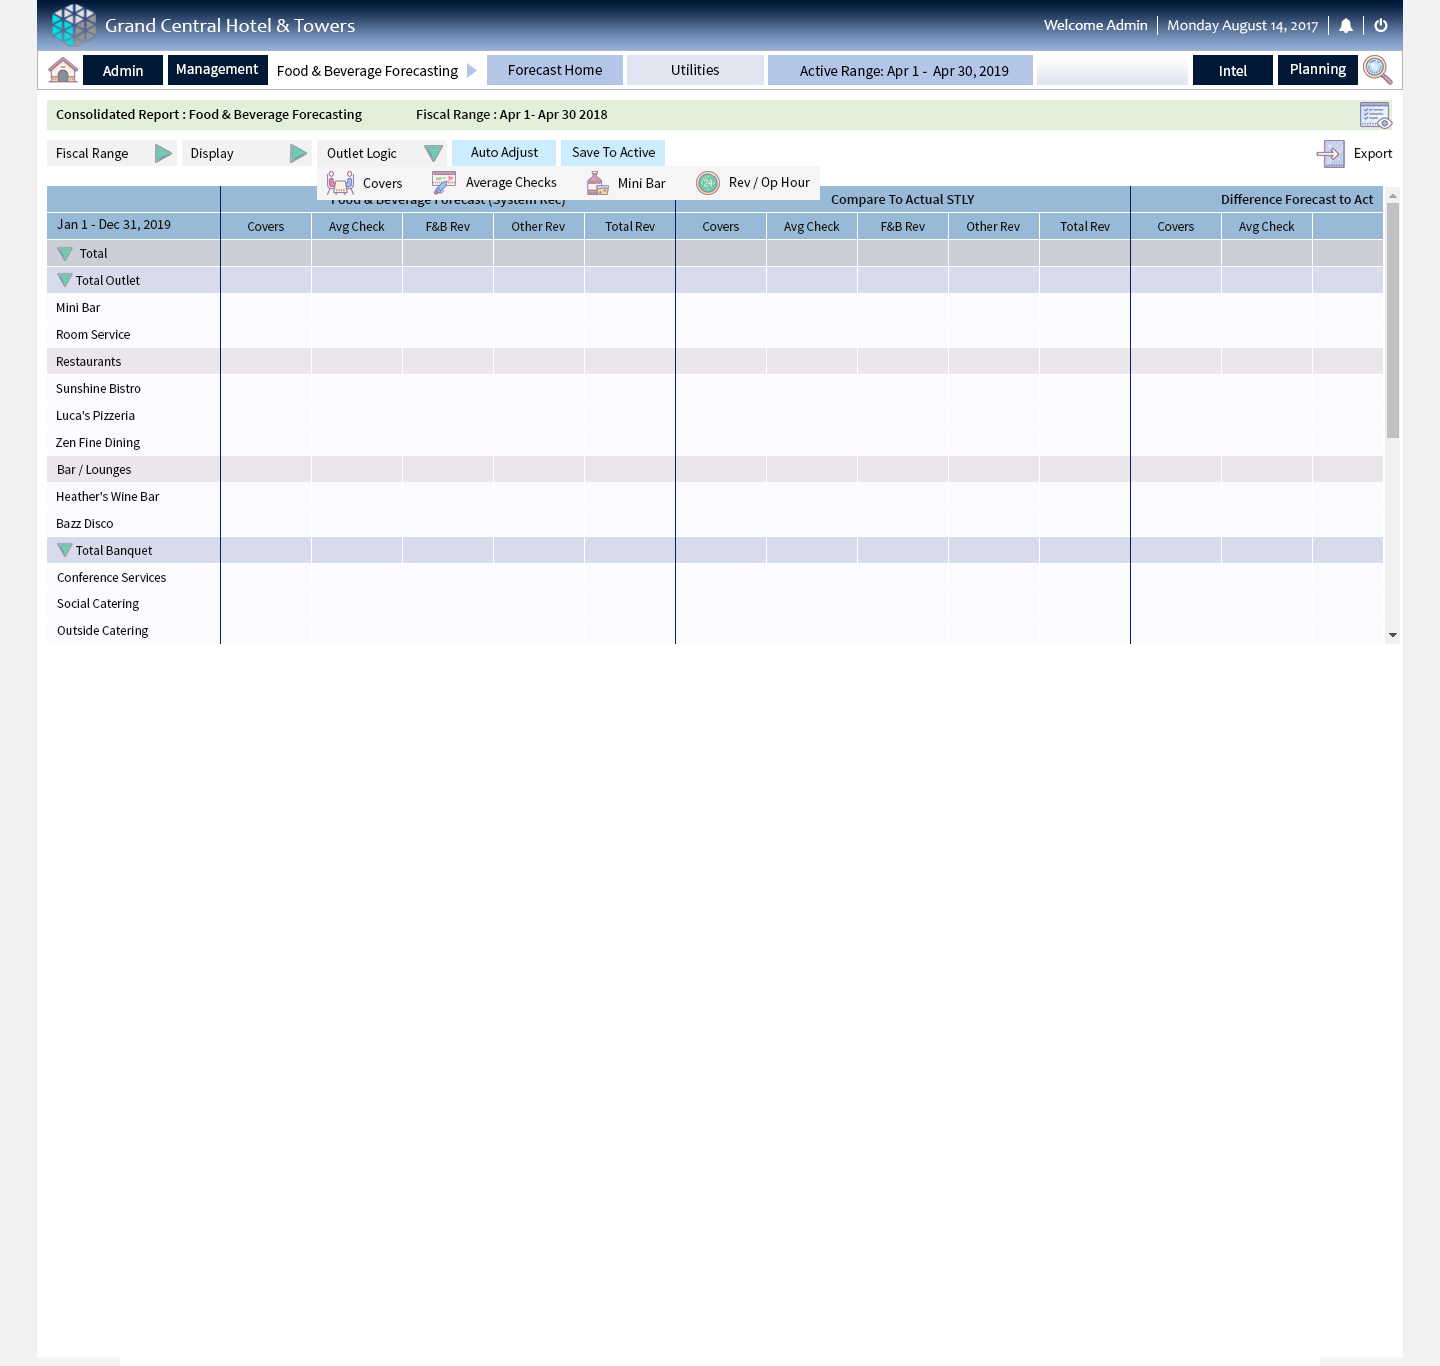Open the notifications bell icon
Screen dimensions: 1440x1366
[x=1346, y=26]
